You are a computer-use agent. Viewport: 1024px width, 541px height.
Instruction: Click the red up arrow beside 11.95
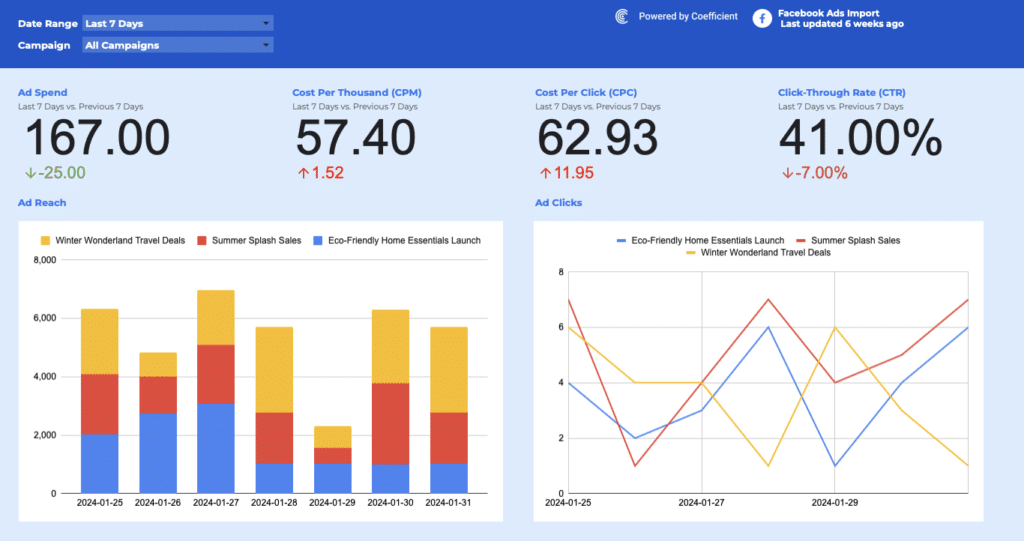point(545,173)
